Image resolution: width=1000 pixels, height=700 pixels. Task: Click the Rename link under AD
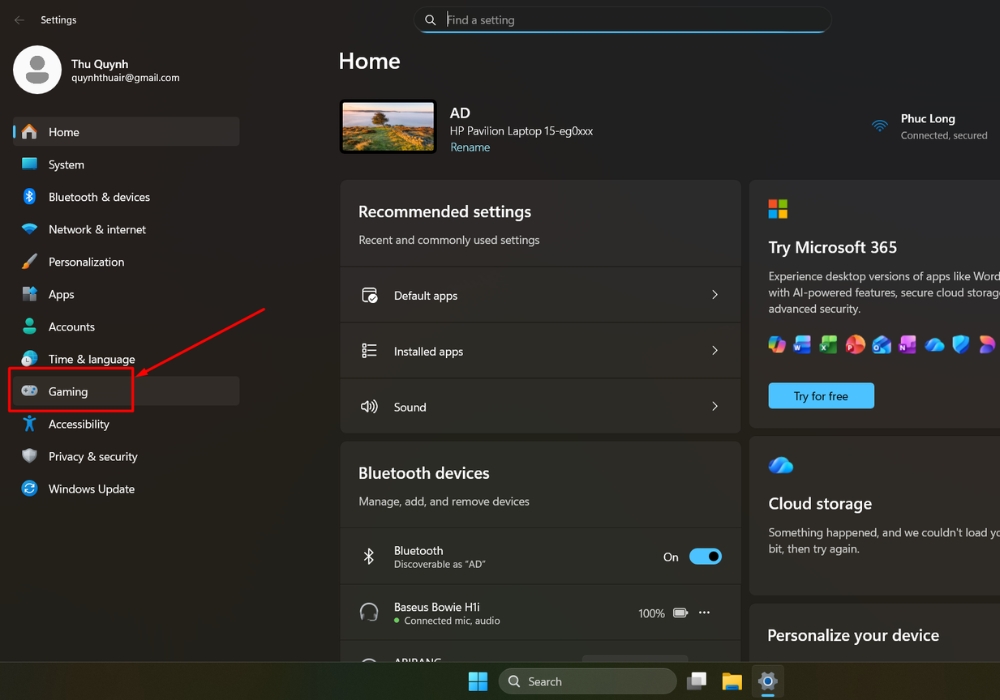click(x=470, y=147)
